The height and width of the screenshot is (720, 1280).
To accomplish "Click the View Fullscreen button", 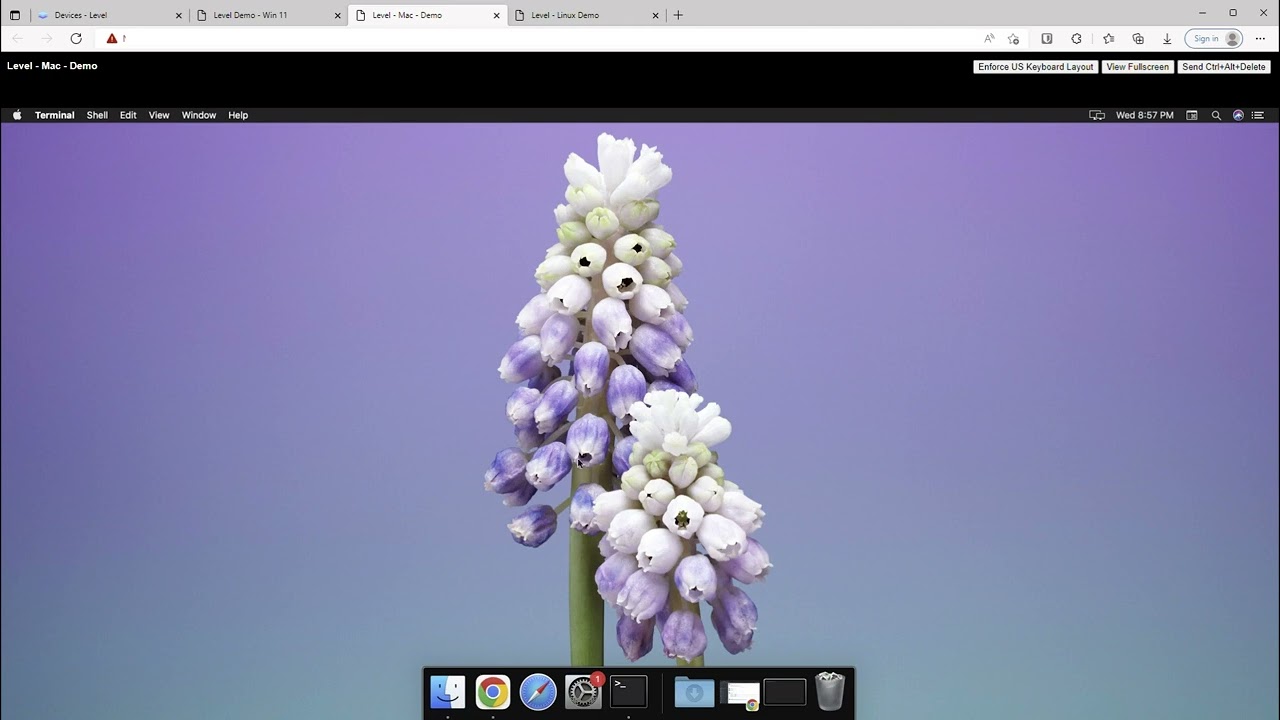I will 1138,67.
